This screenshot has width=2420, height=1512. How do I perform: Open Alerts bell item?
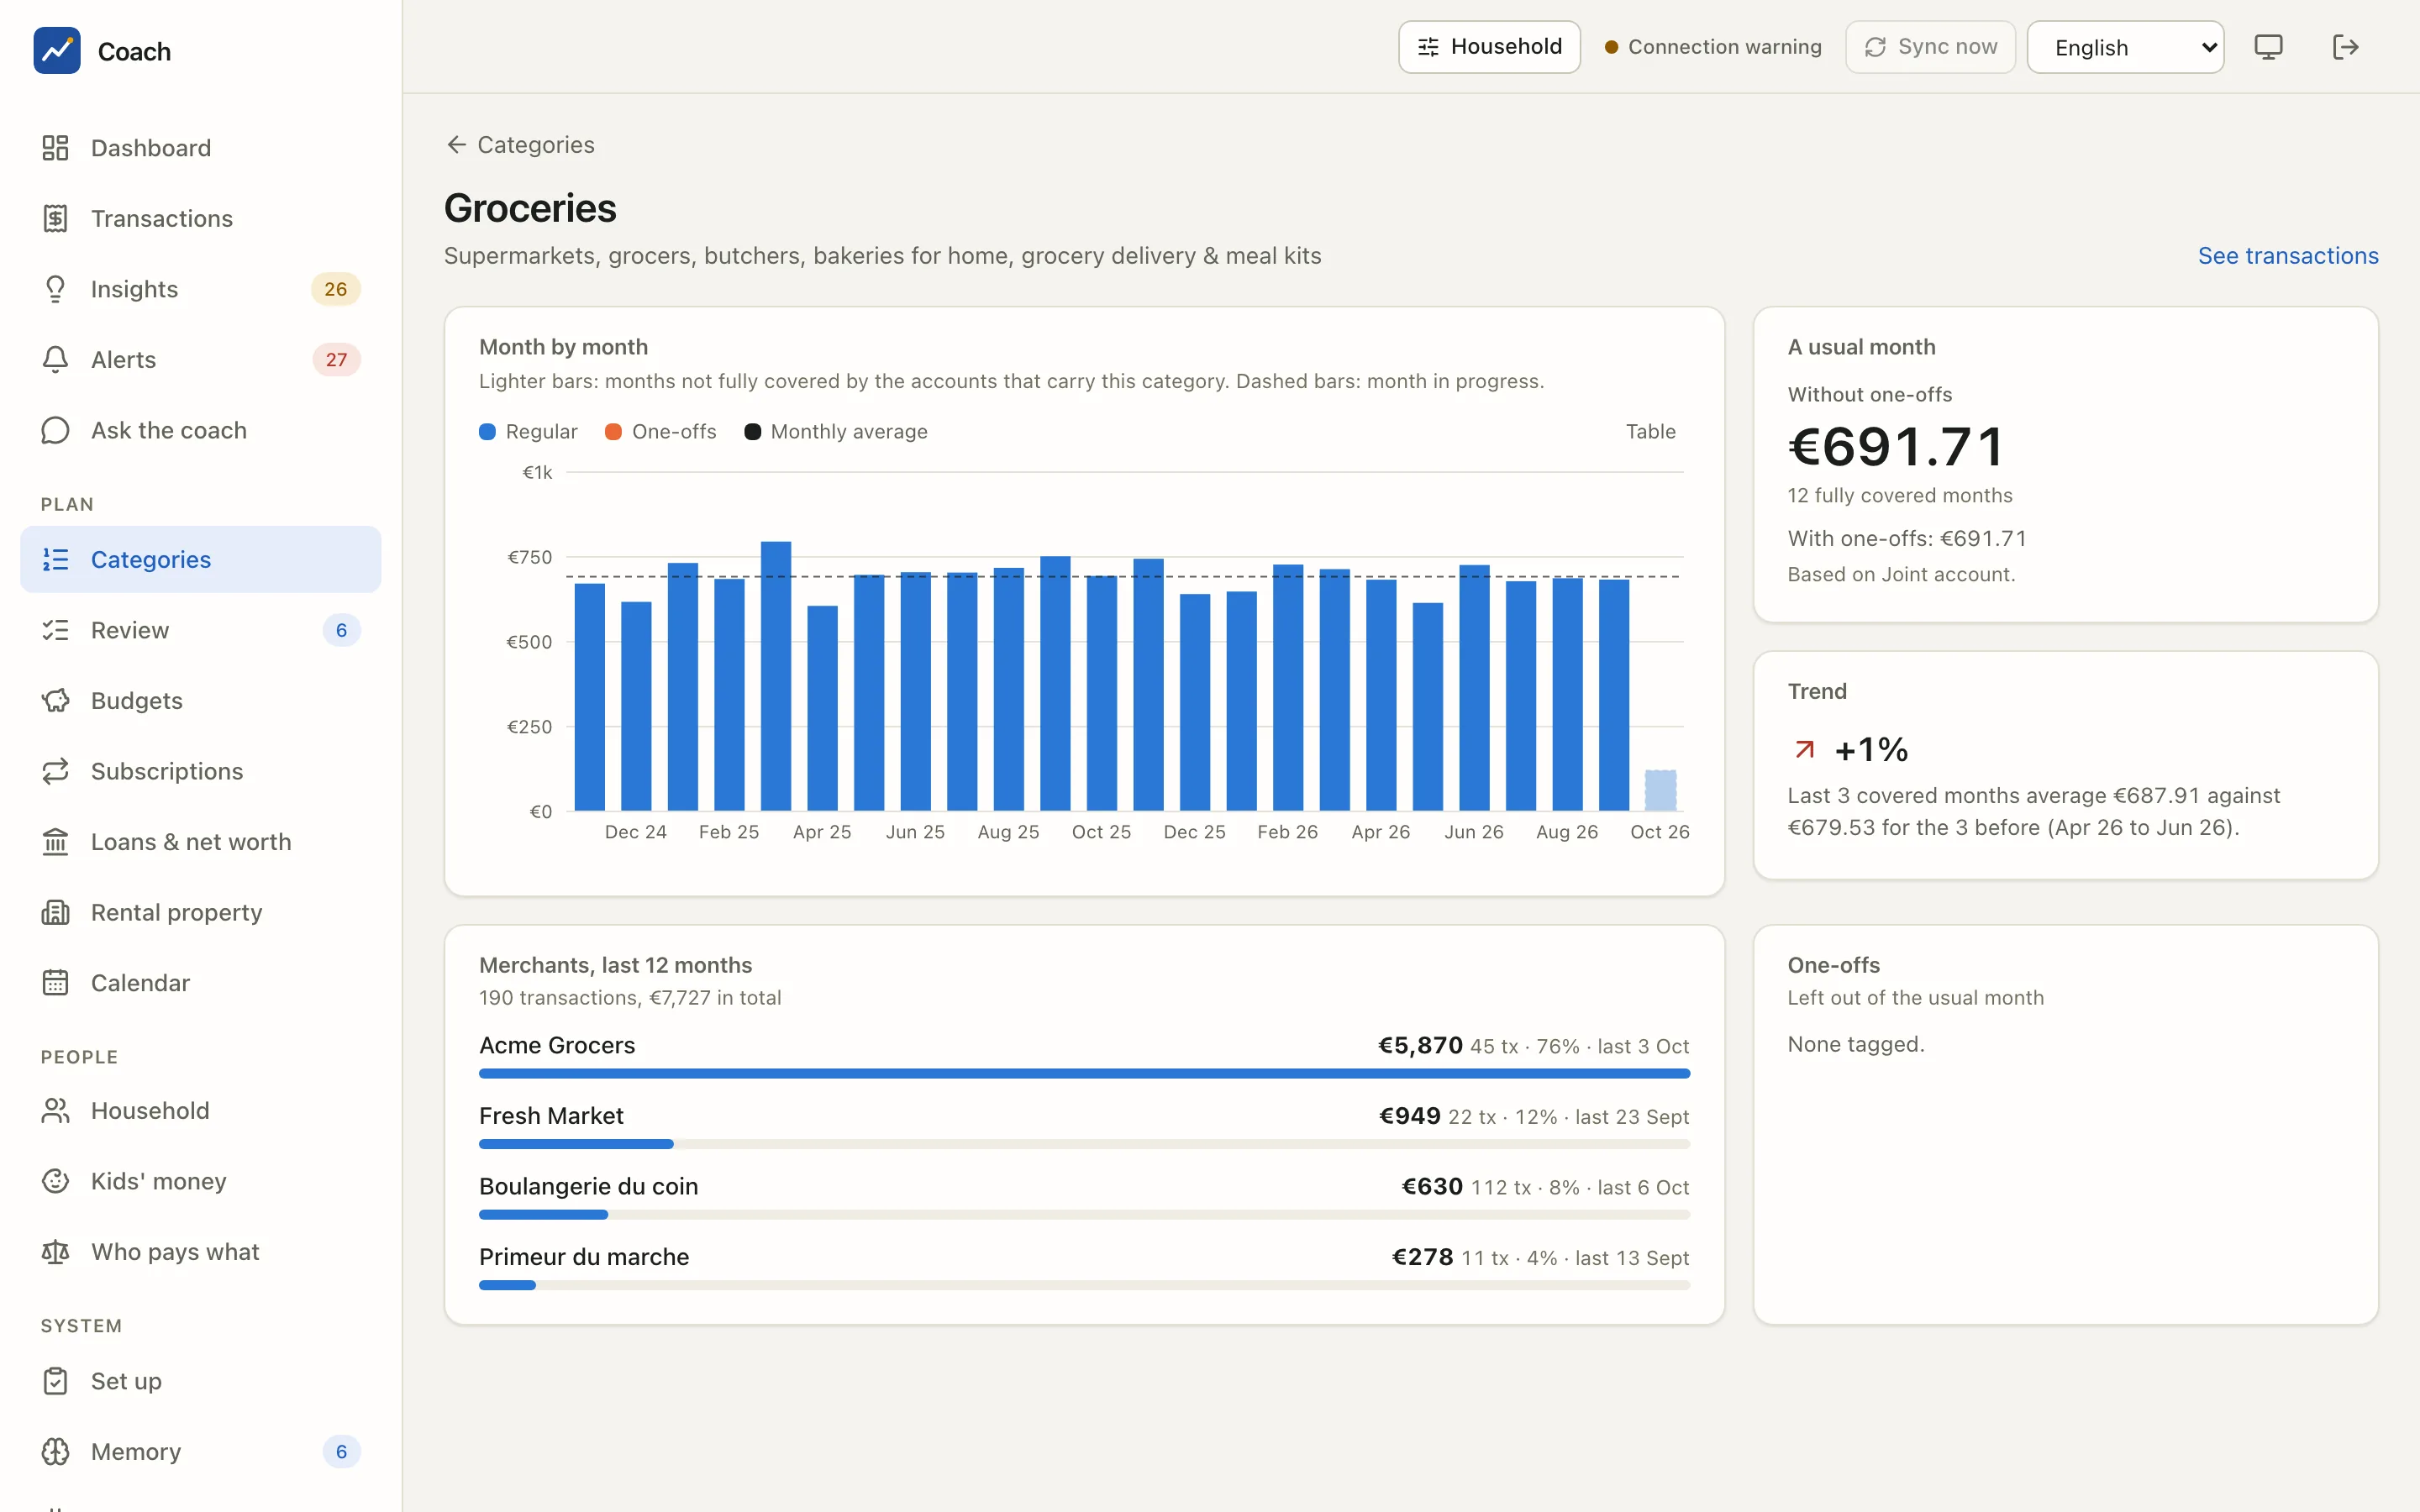point(200,360)
